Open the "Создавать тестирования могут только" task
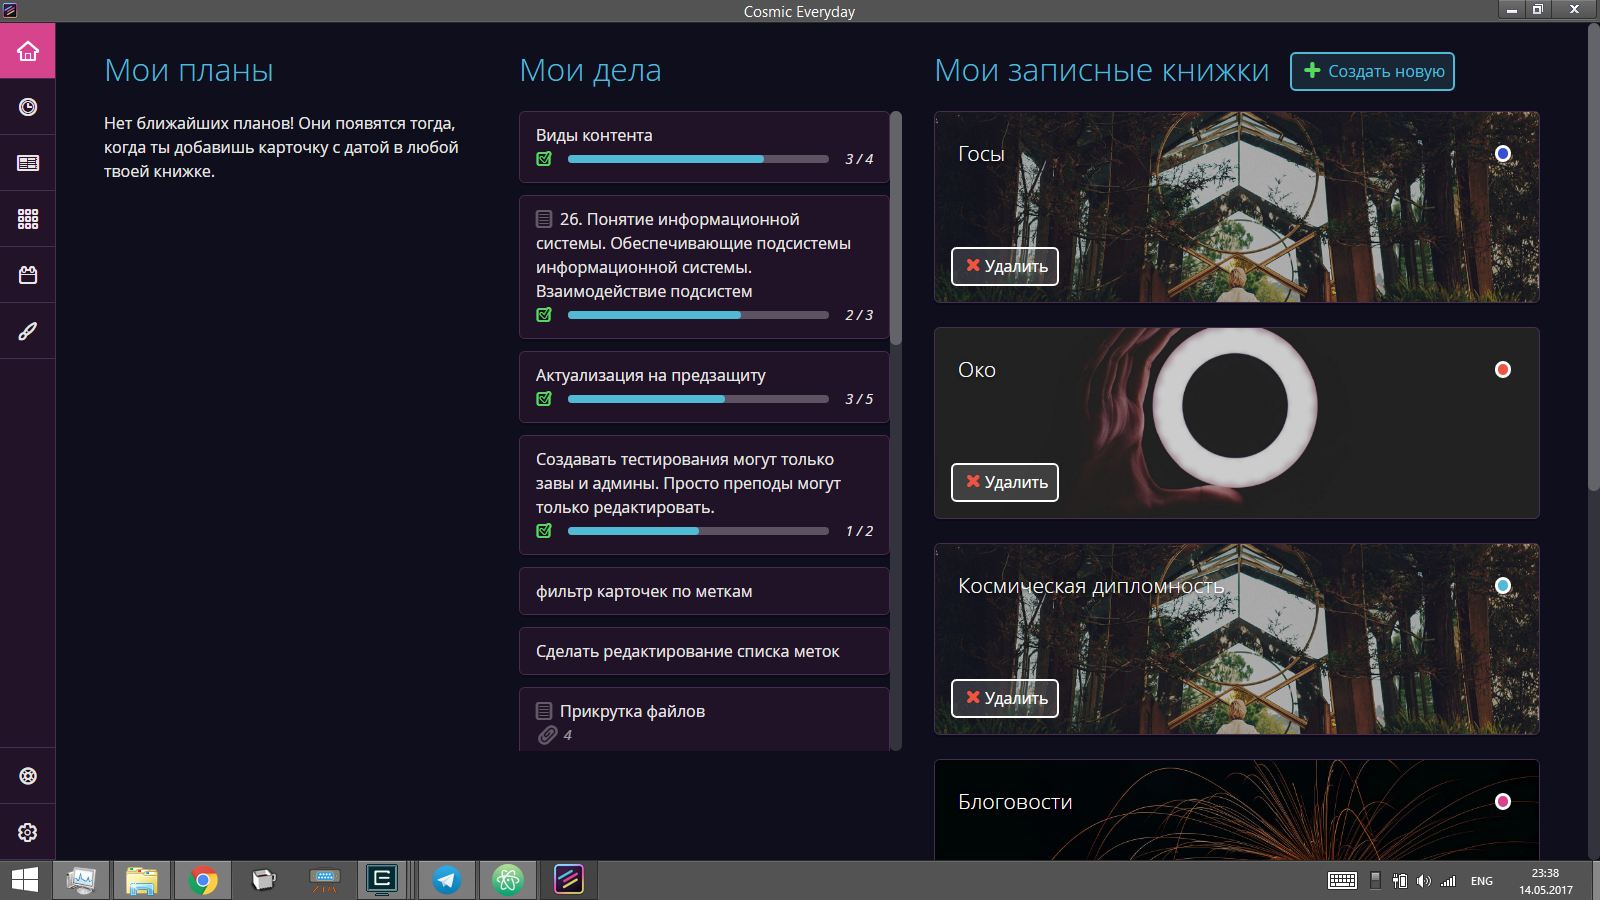The image size is (1600, 900). point(704,495)
